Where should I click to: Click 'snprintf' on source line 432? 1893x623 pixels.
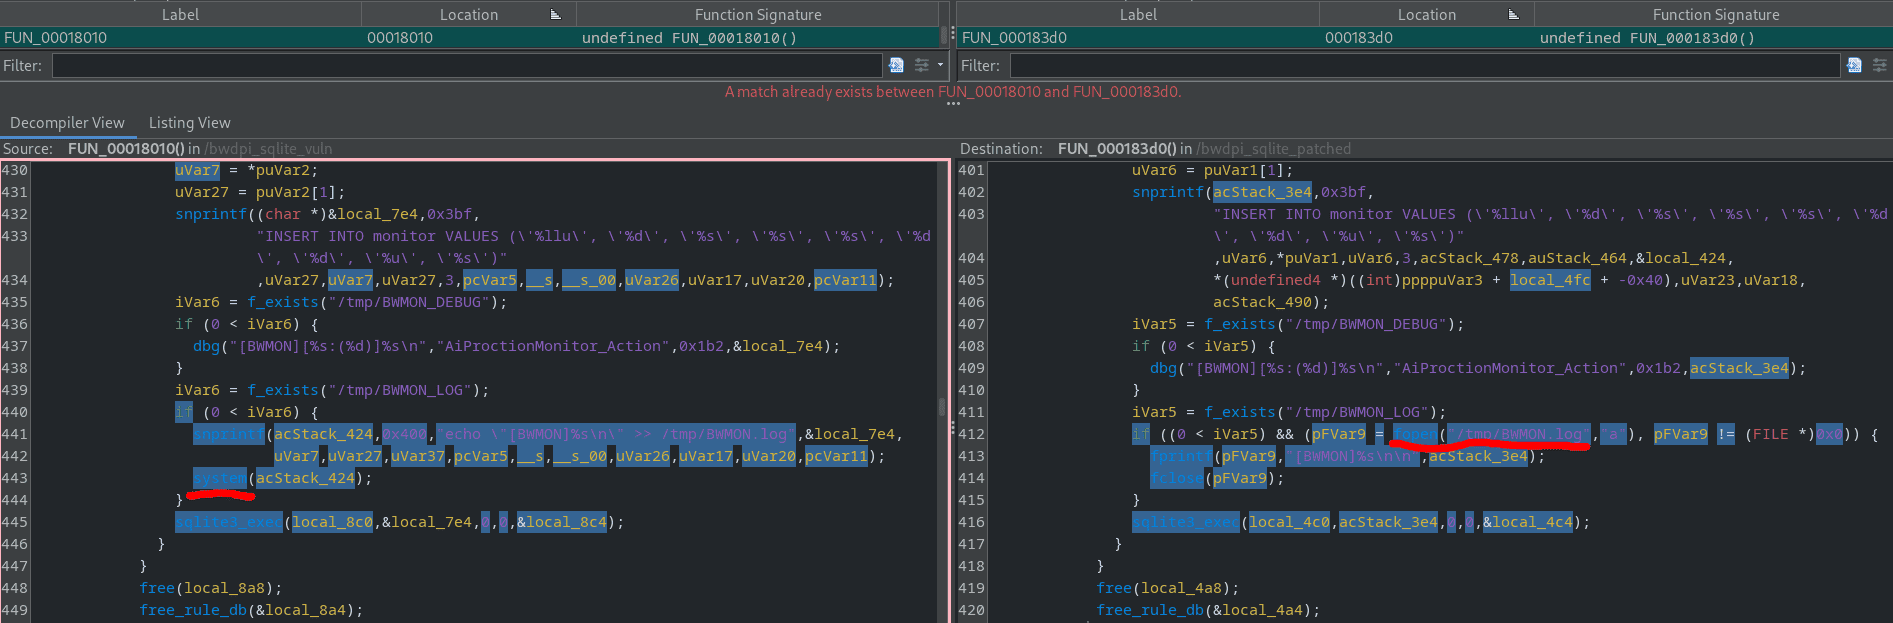pos(211,214)
